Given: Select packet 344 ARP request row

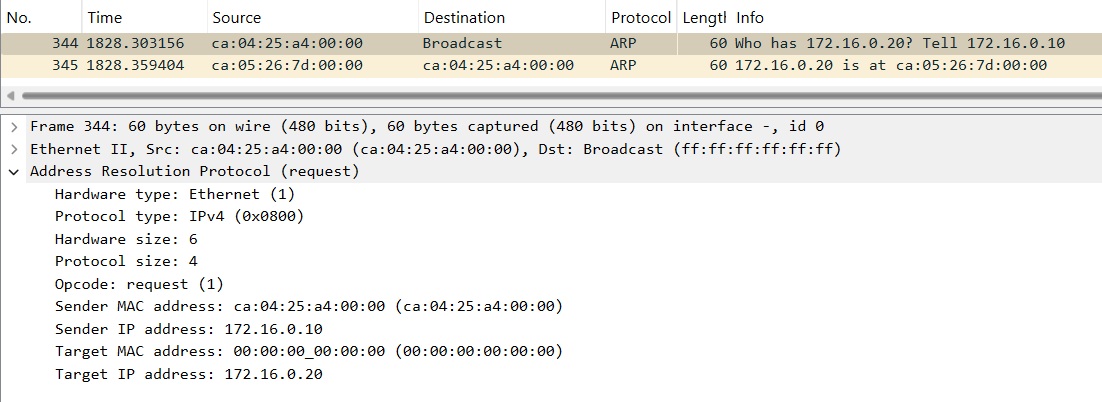Looking at the screenshot, I should 551,44.
